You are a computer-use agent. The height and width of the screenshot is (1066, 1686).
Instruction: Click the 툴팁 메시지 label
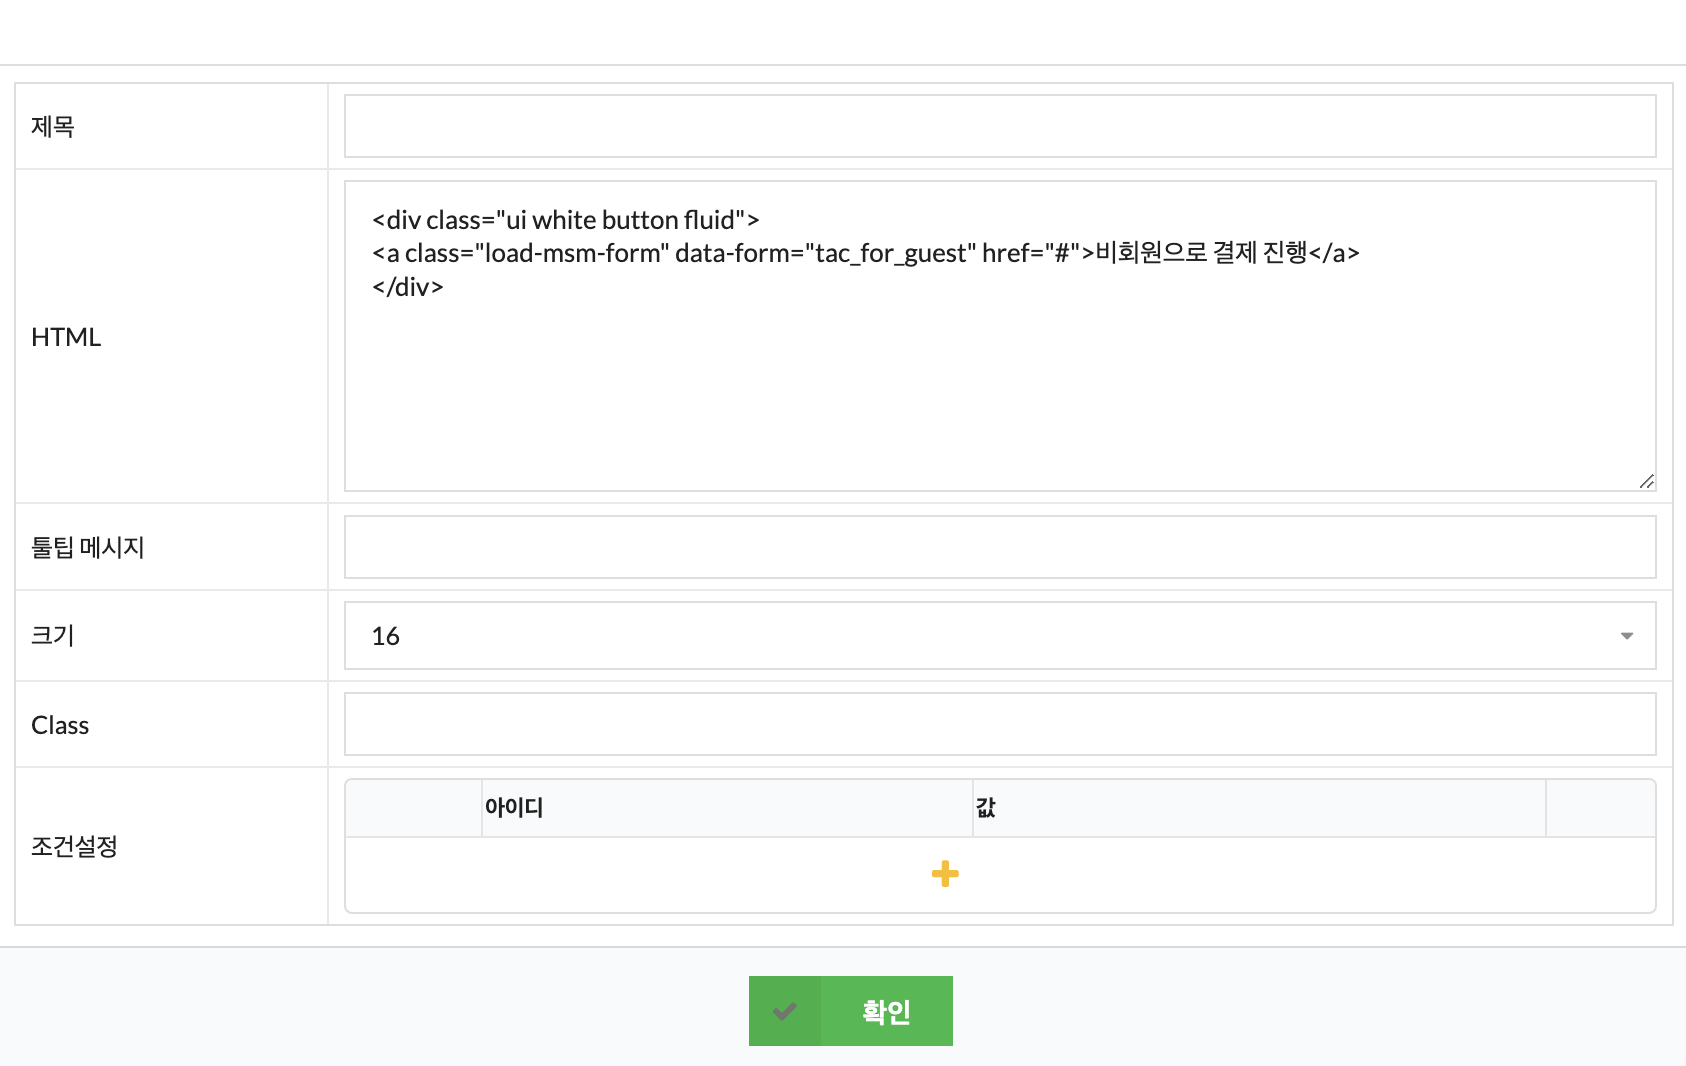(x=88, y=547)
